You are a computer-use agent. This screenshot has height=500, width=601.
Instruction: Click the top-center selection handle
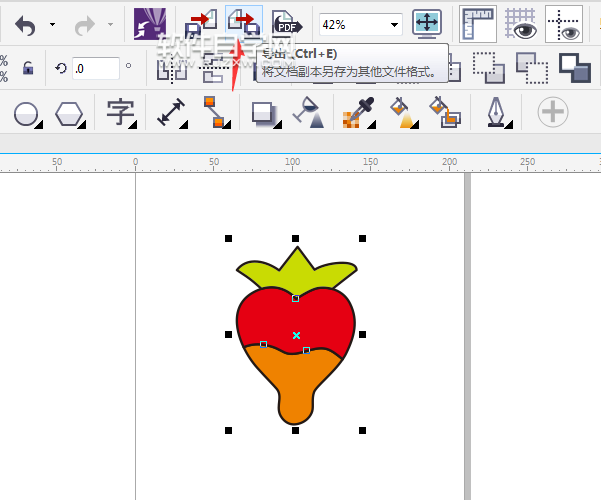coord(295,238)
